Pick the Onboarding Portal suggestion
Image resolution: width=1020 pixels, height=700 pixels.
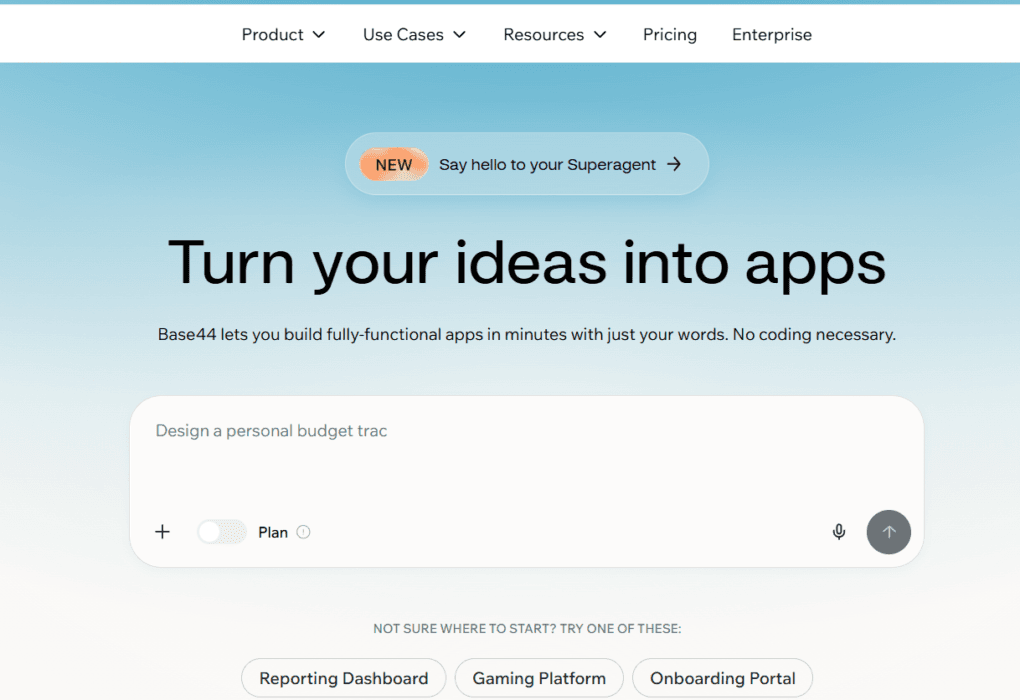[722, 678]
